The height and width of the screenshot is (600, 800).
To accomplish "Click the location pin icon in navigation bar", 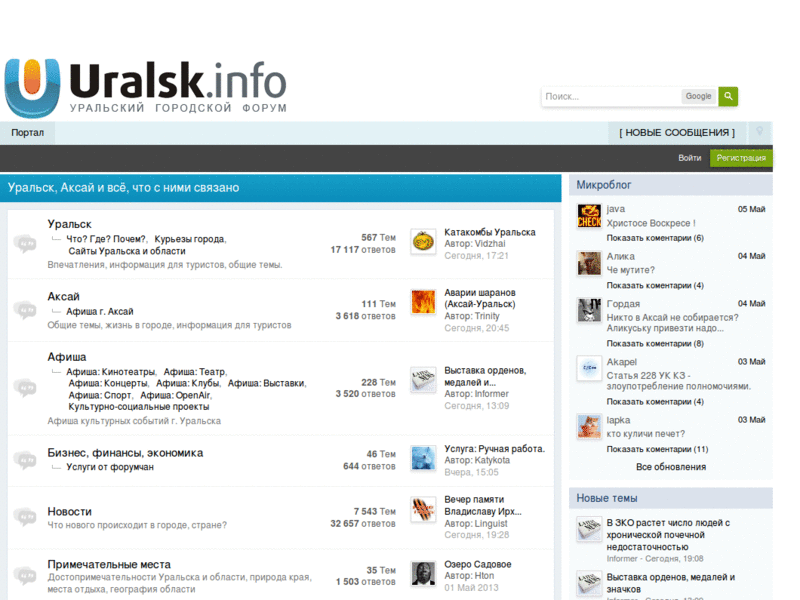I will coord(759,132).
